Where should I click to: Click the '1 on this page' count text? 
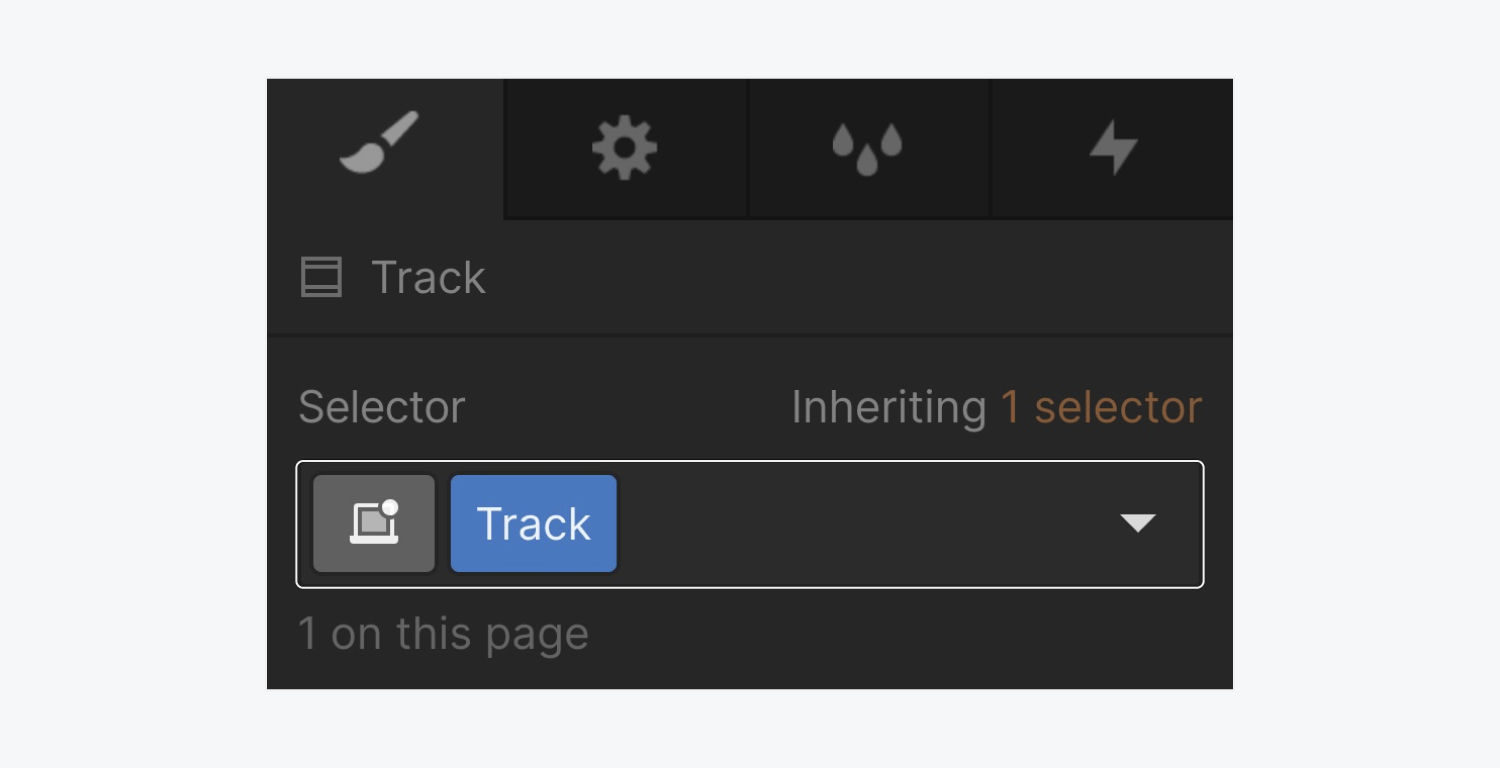point(444,634)
